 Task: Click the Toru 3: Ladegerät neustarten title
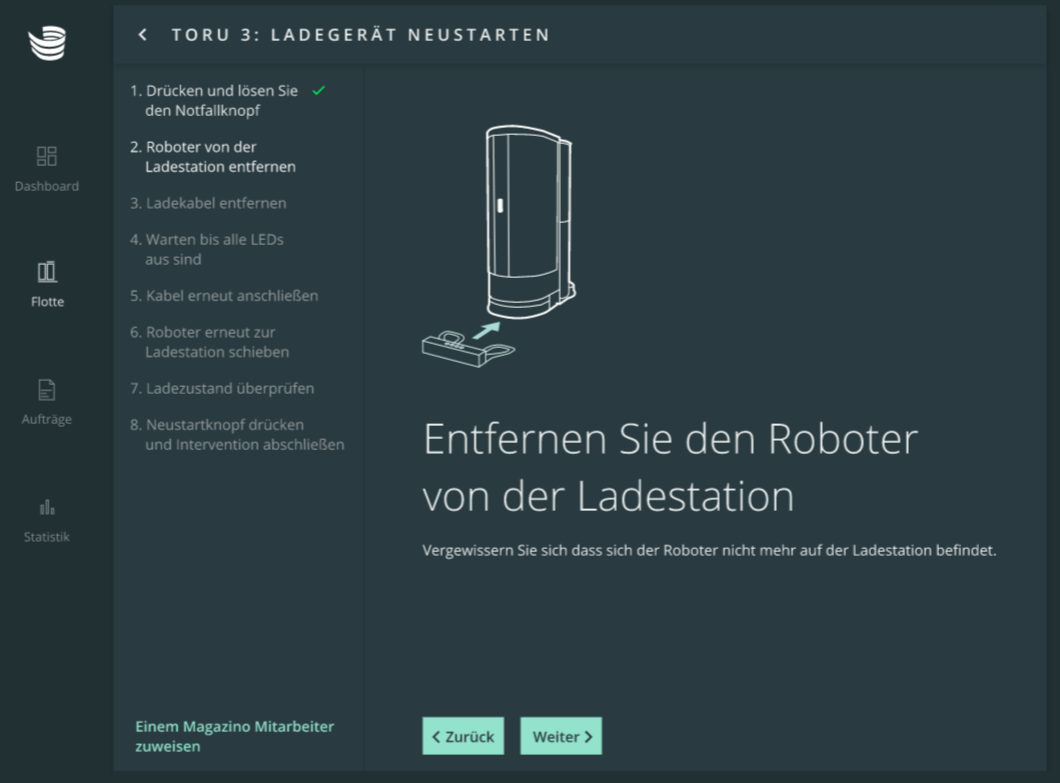pyautogui.click(x=360, y=35)
